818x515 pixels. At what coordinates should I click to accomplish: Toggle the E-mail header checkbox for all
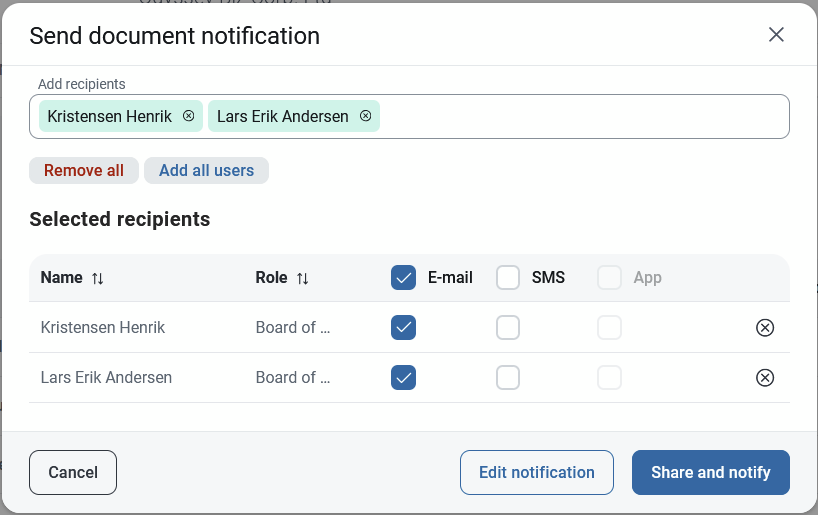tap(403, 278)
